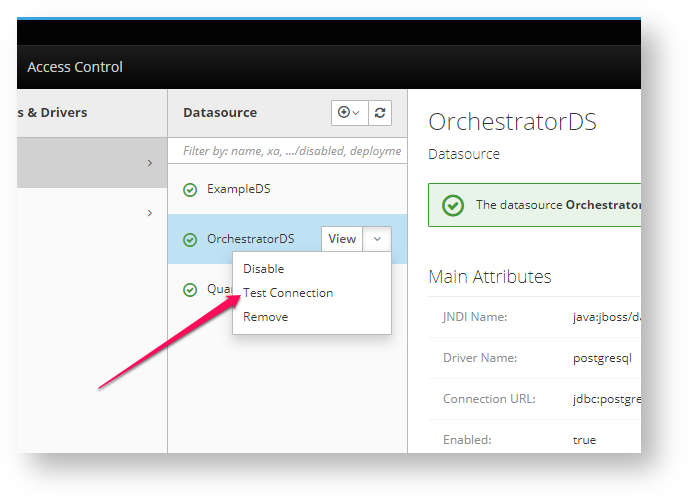Click the Connection URL attribute label
The image size is (689, 501).
pos(489,399)
